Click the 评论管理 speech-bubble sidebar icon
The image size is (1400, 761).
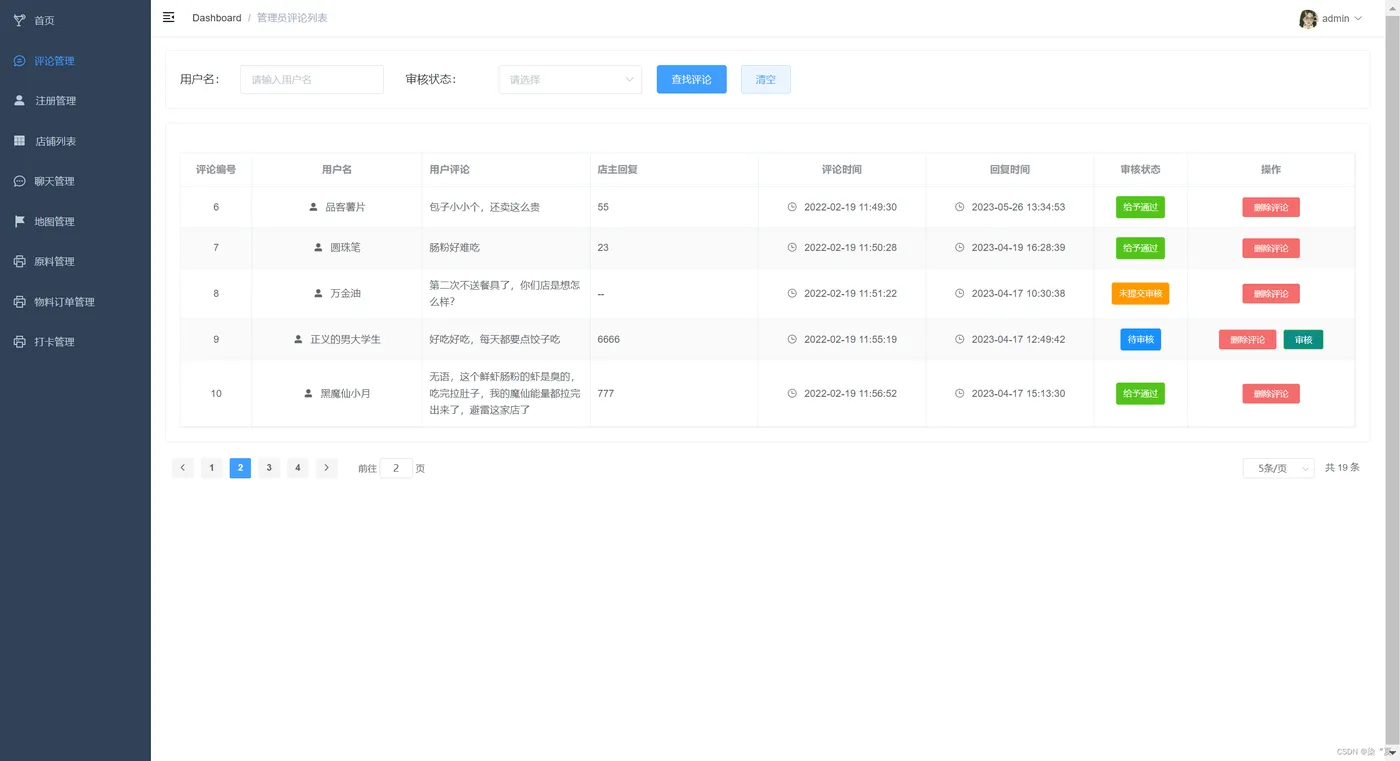[19, 61]
